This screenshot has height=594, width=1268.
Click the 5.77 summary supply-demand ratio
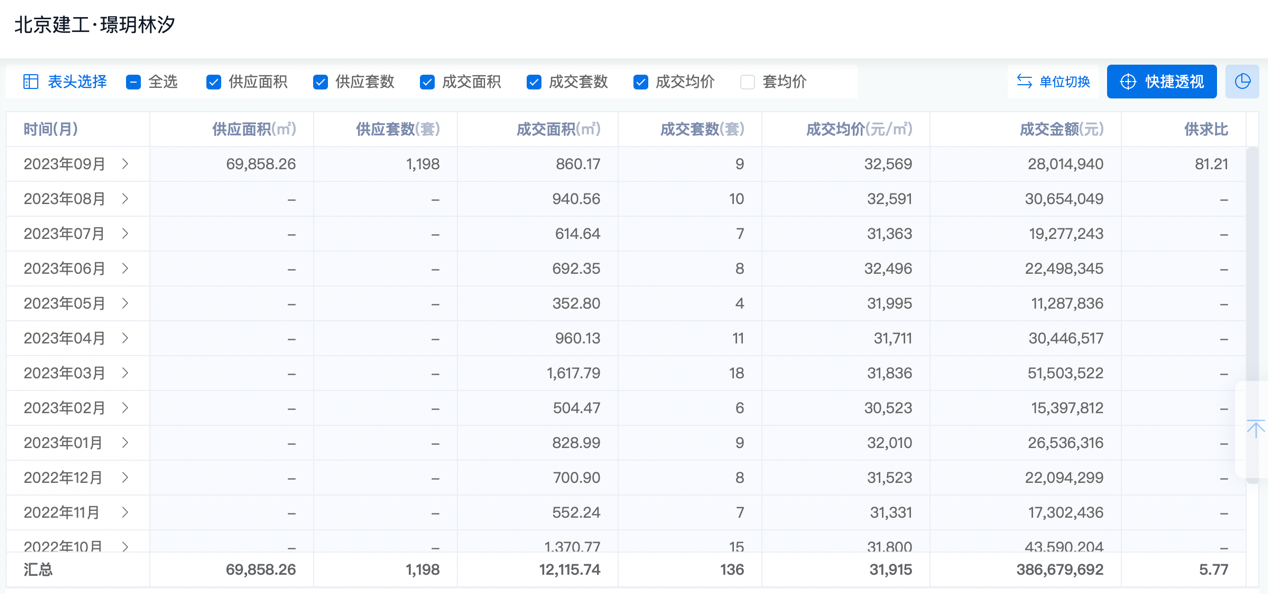tap(1214, 570)
